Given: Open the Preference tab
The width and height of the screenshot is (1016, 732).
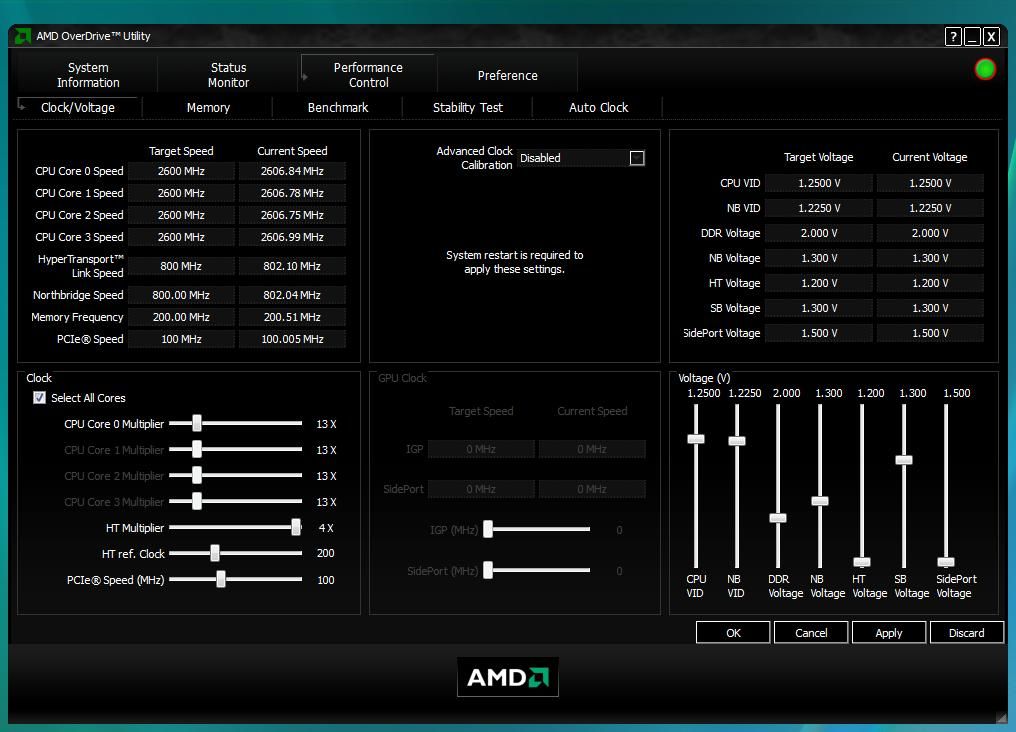Looking at the screenshot, I should coord(507,75).
